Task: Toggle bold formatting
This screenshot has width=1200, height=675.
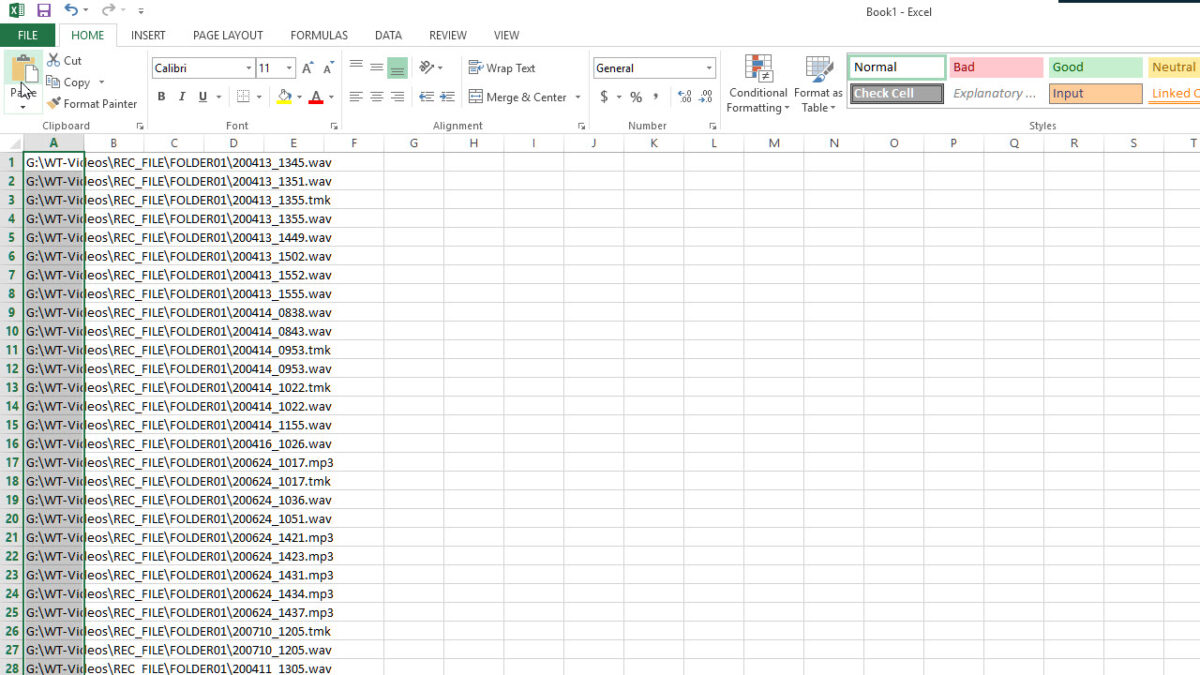Action: 160,97
